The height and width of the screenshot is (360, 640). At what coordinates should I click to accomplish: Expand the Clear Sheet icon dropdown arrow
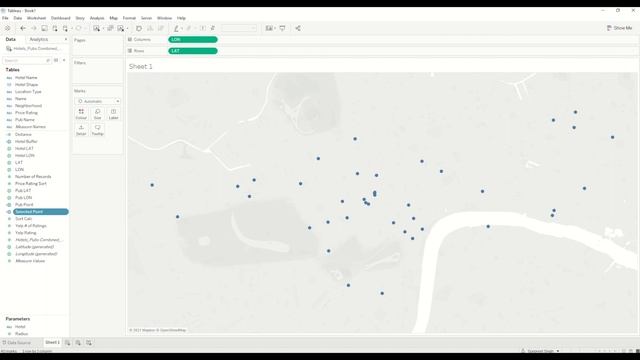[x=127, y=29]
